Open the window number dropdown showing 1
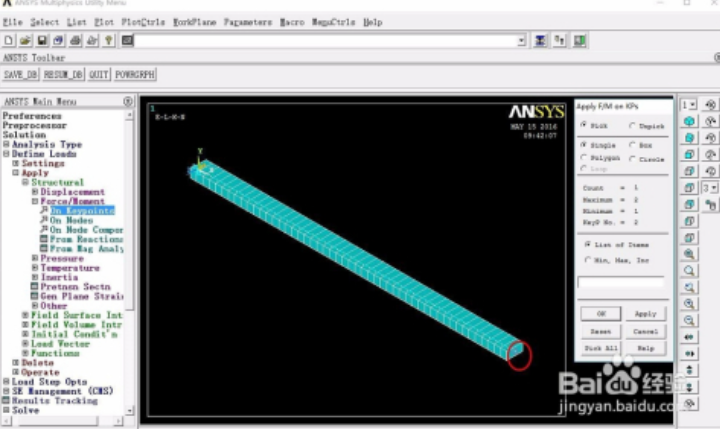This screenshot has width=720, height=429. 693,105
